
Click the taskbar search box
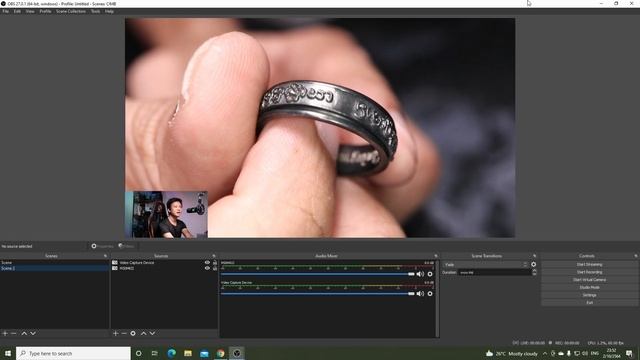point(73,353)
